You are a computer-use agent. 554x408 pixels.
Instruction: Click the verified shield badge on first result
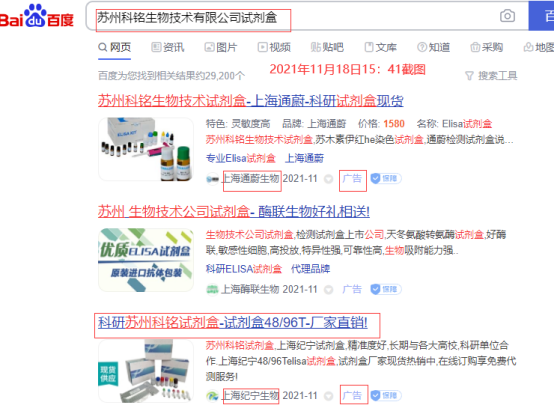(386, 179)
